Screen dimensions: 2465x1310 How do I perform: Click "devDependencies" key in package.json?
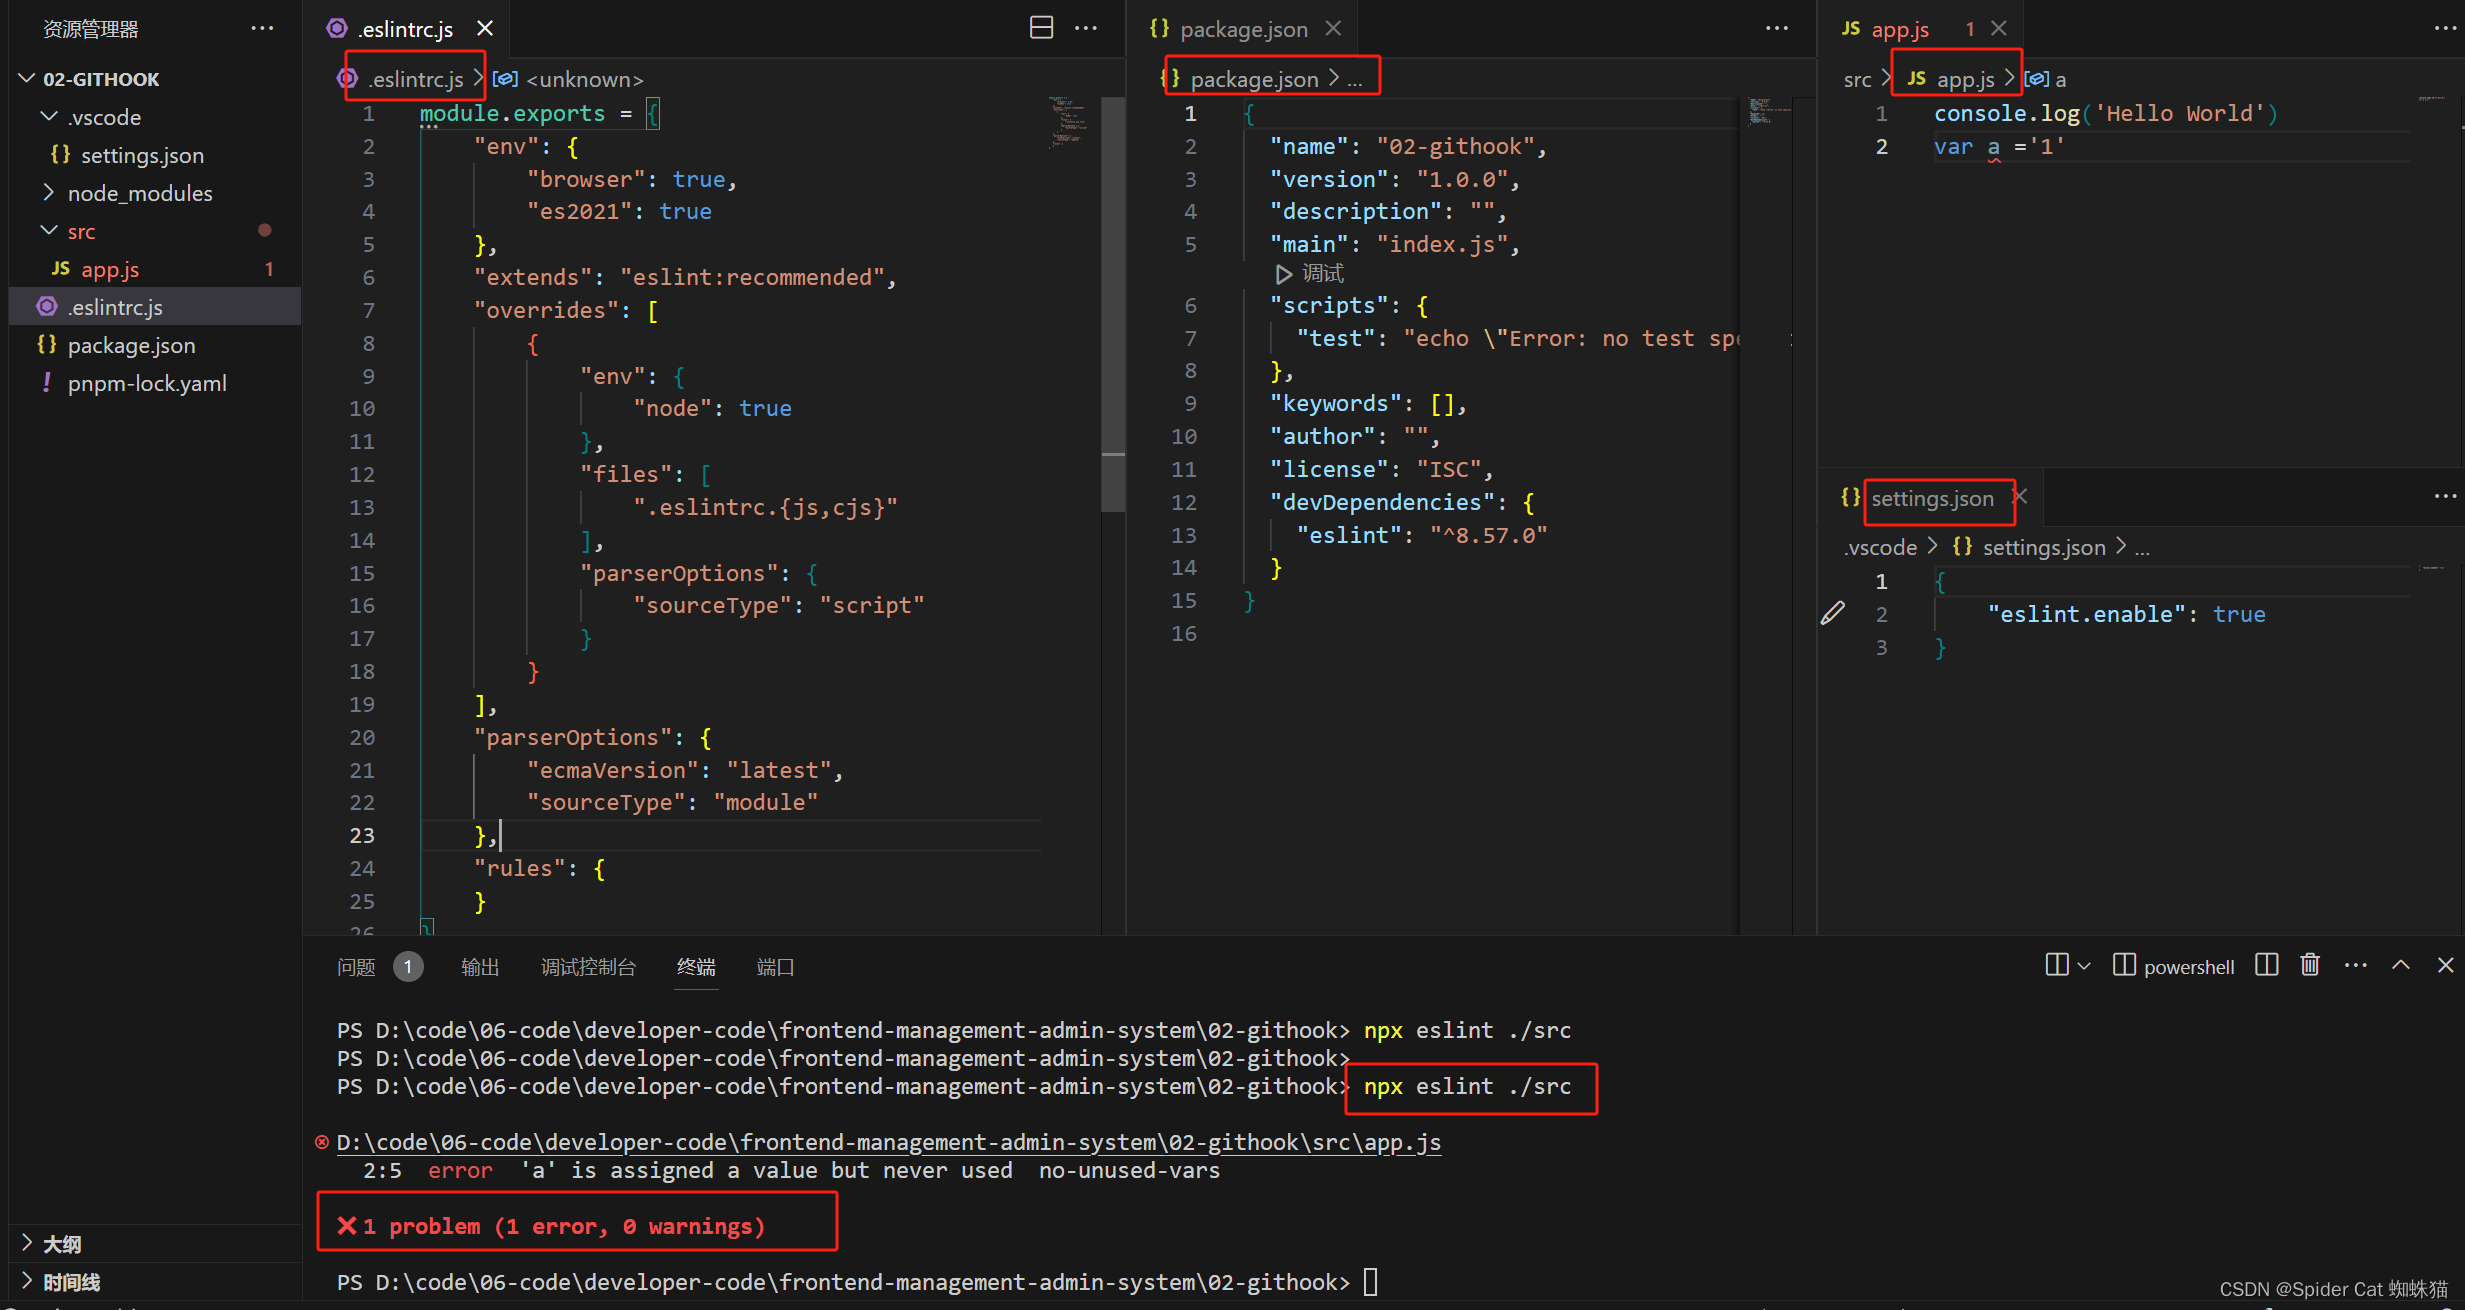coord(1382,502)
